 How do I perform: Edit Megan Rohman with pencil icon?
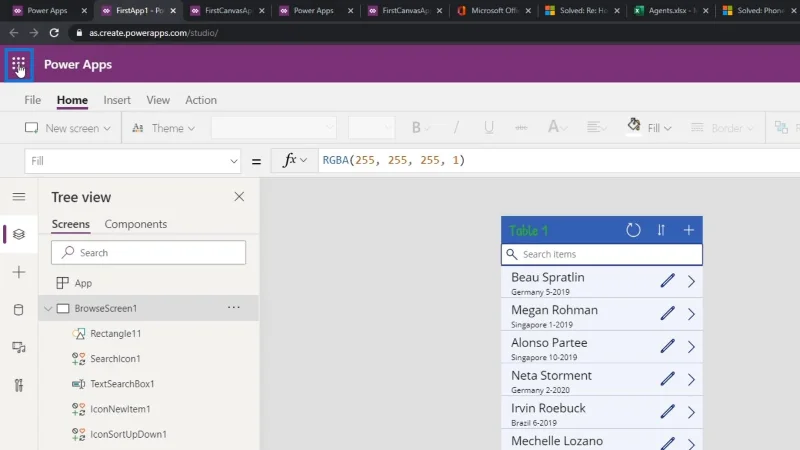tap(667, 313)
